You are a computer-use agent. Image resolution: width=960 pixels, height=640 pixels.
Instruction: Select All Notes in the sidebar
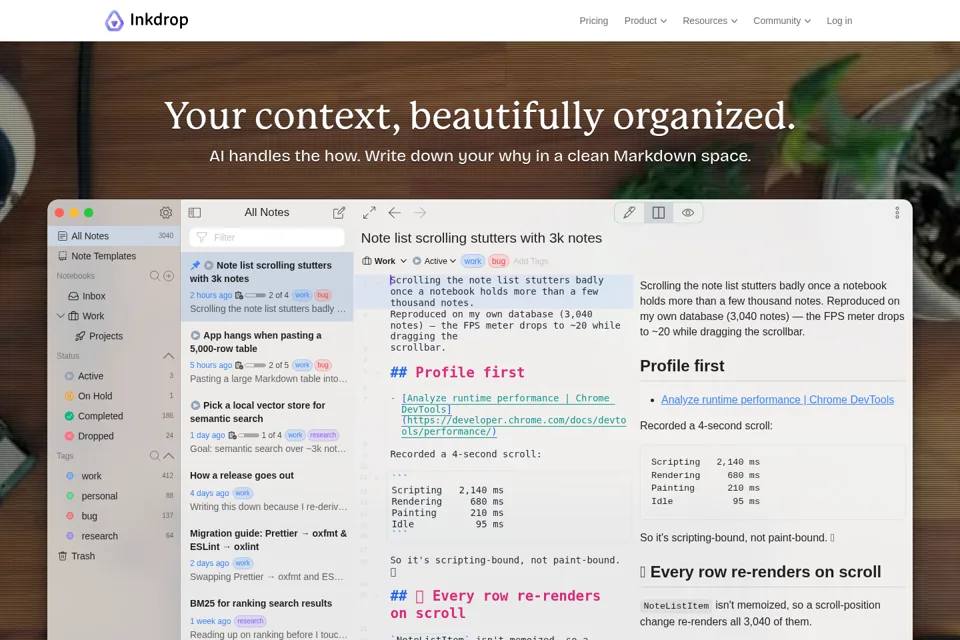click(x=114, y=236)
